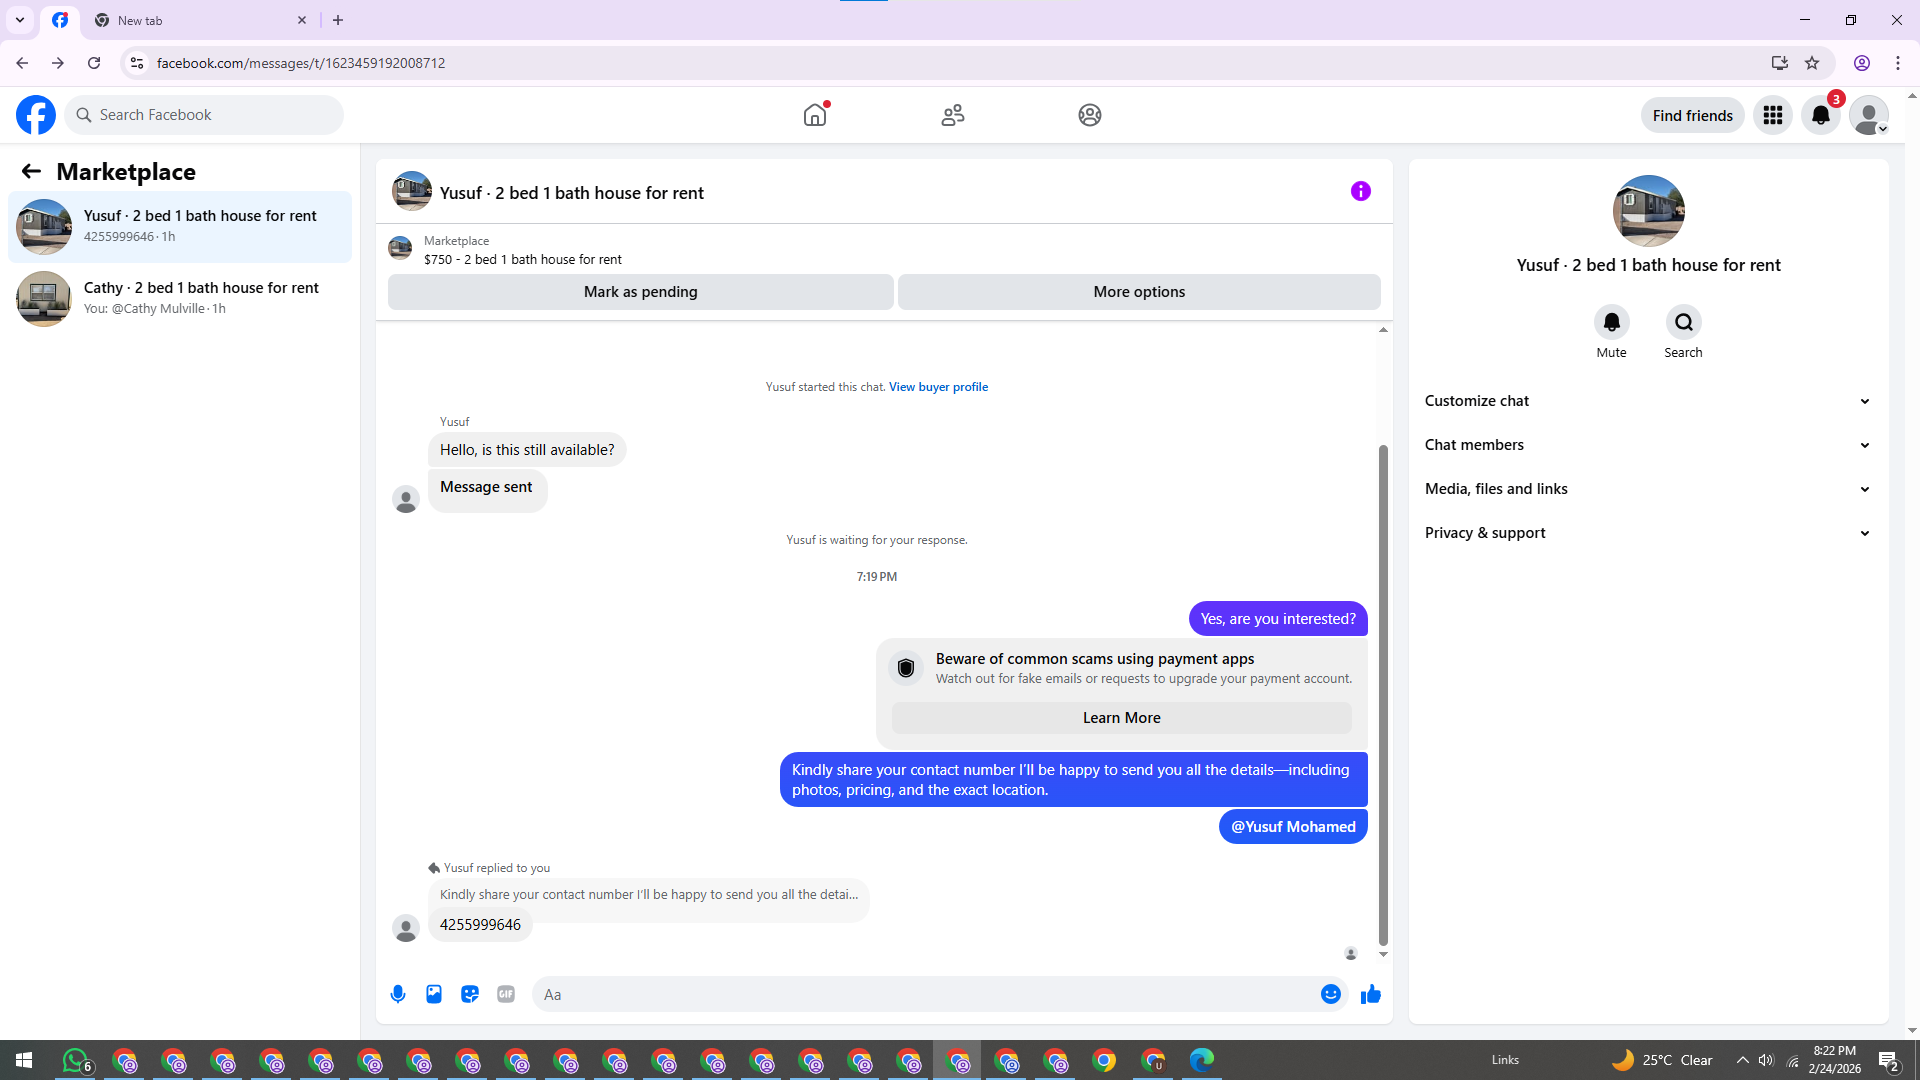Go to the Facebook Home tab
The image size is (1920, 1080).
coord(815,115)
